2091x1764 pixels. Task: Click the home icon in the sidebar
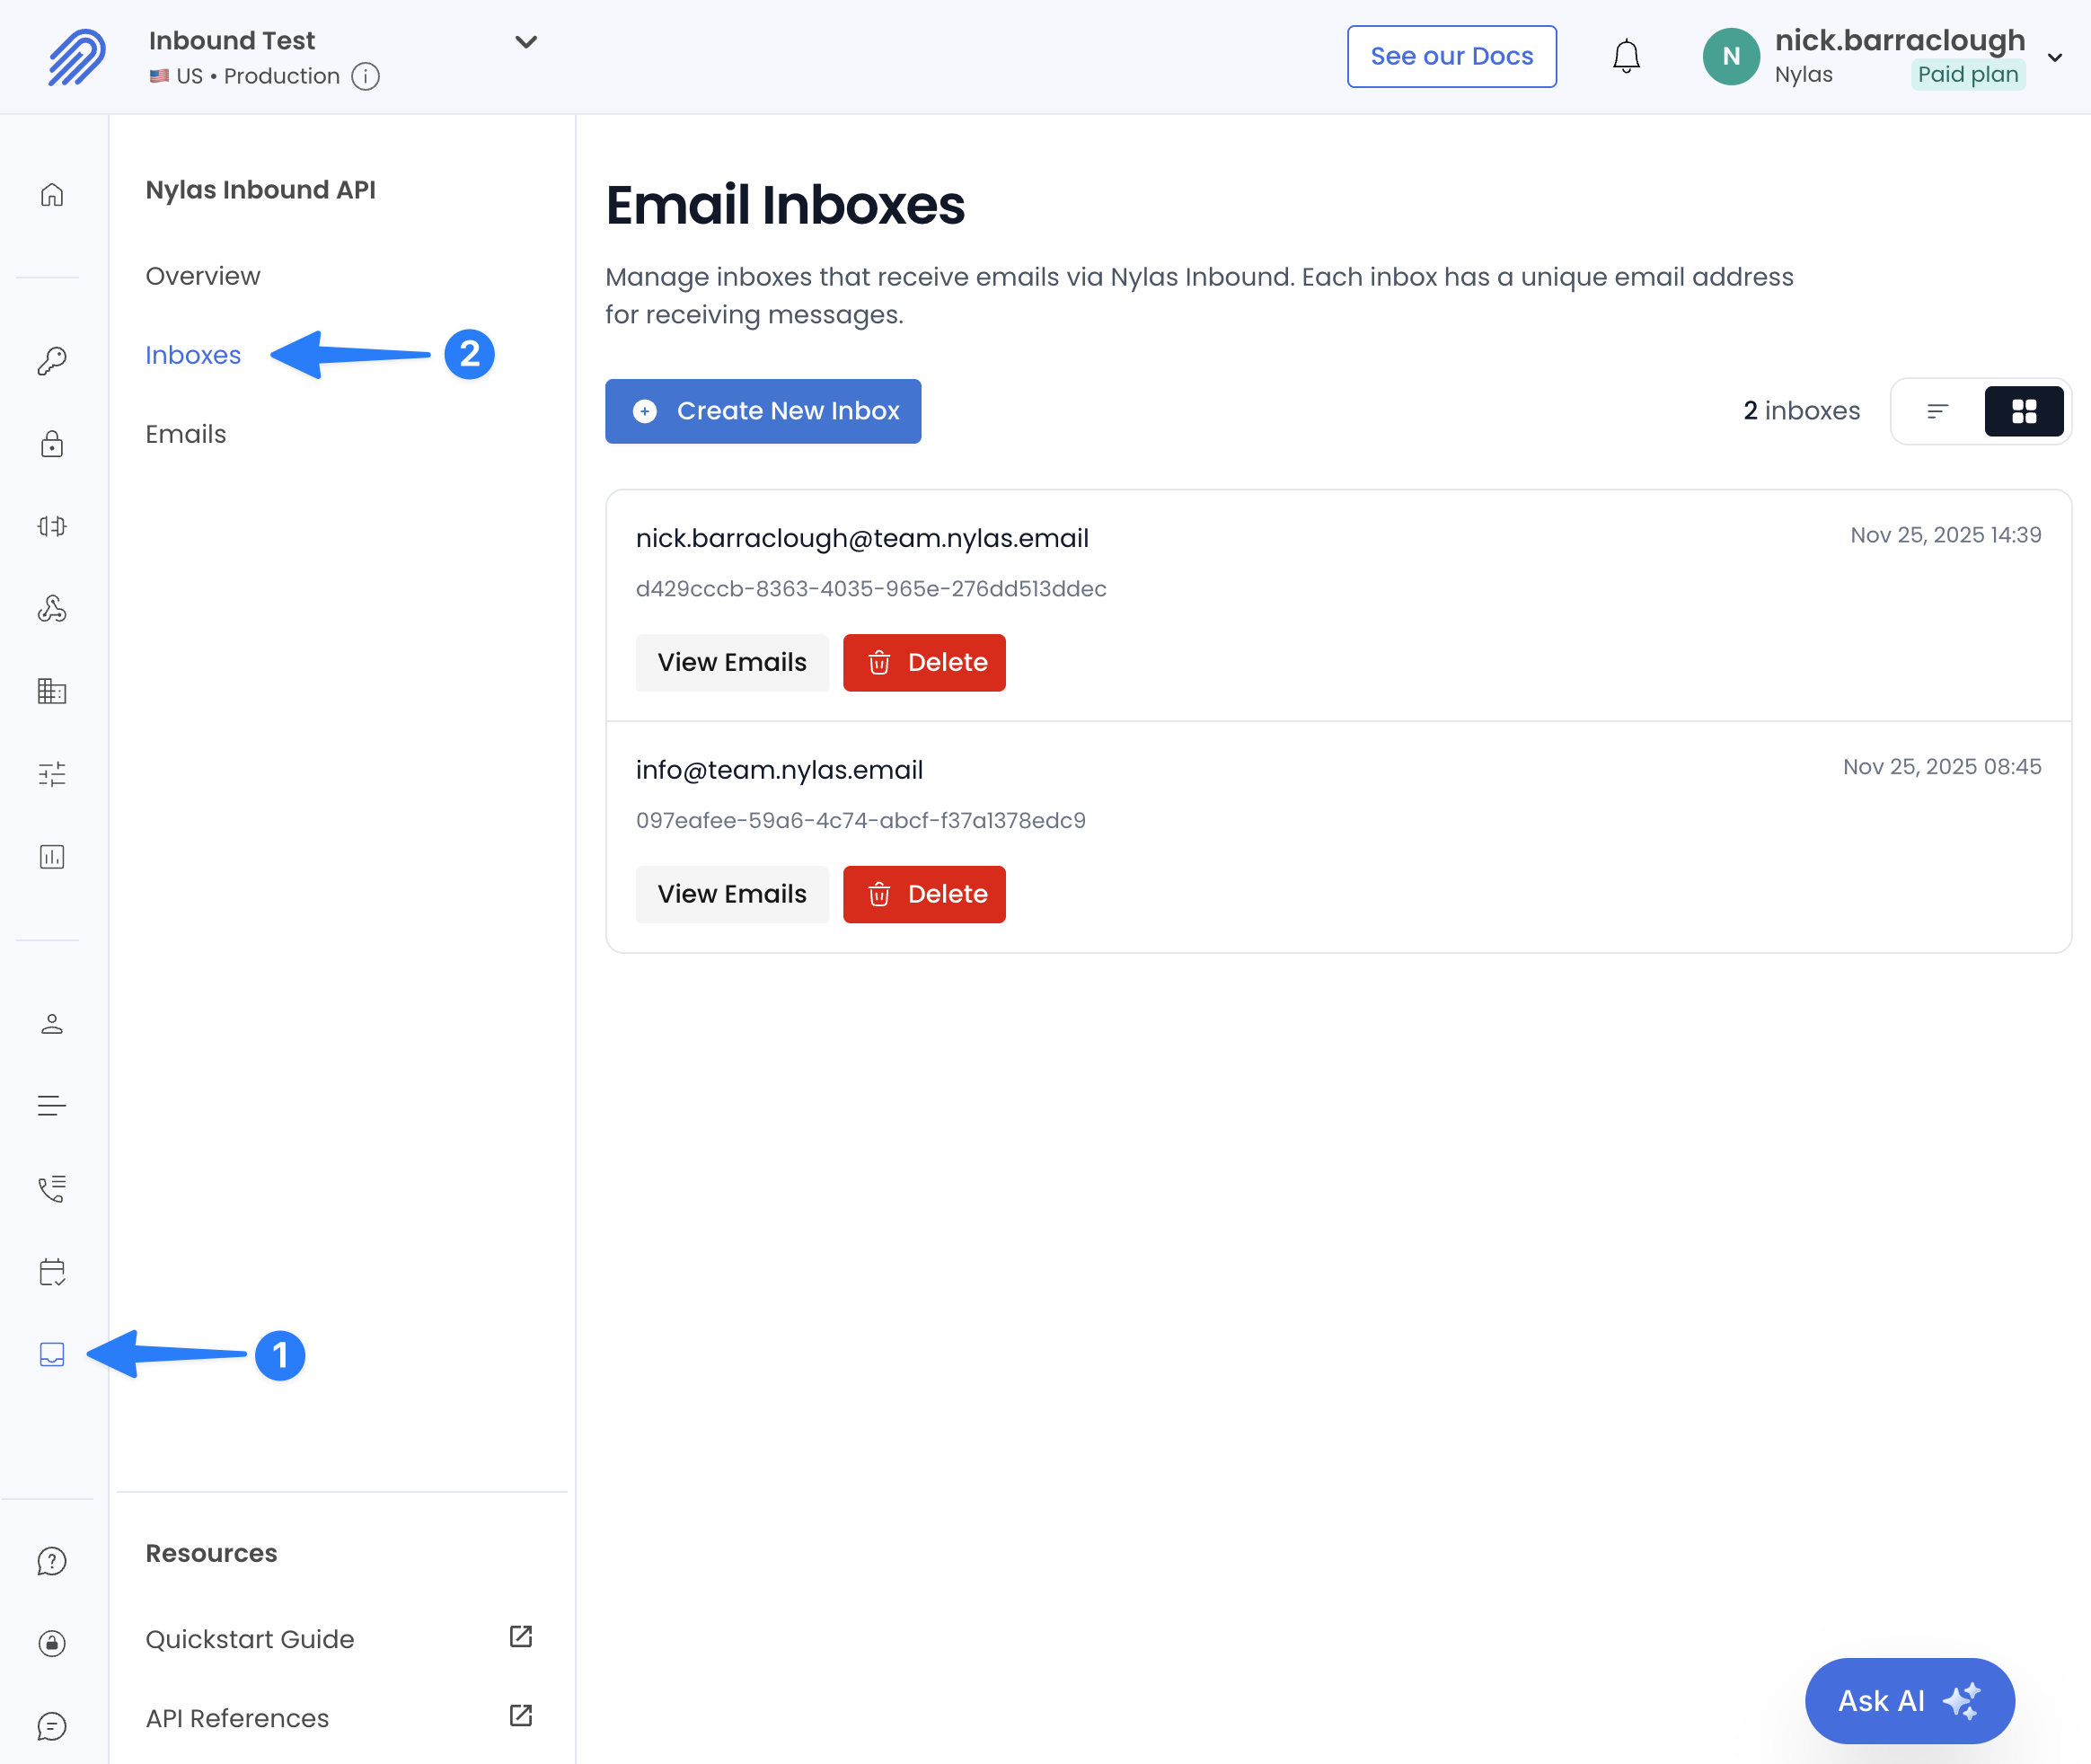(51, 196)
